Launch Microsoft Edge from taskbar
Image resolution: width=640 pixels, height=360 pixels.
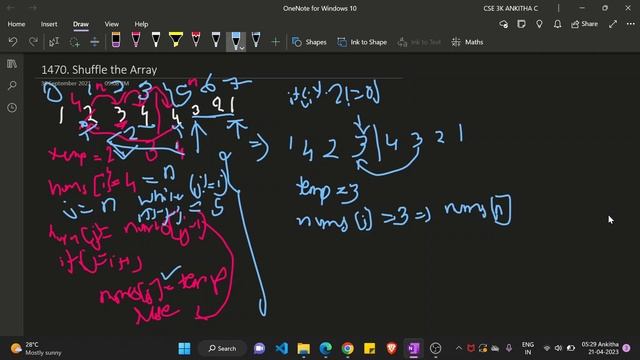click(325, 348)
